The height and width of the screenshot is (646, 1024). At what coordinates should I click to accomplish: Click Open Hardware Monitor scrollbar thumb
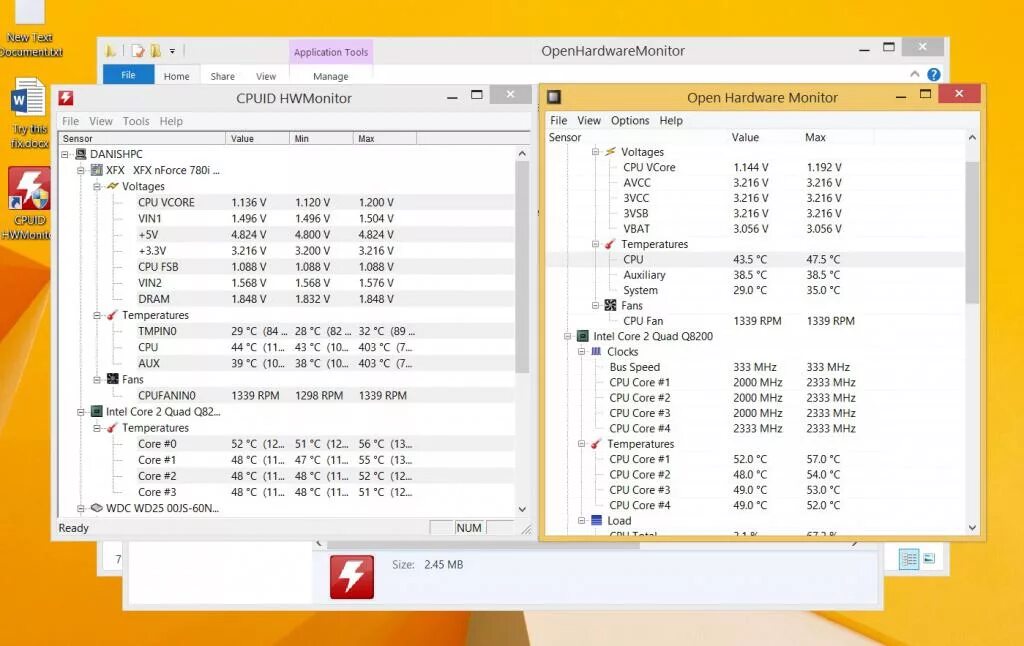click(972, 232)
